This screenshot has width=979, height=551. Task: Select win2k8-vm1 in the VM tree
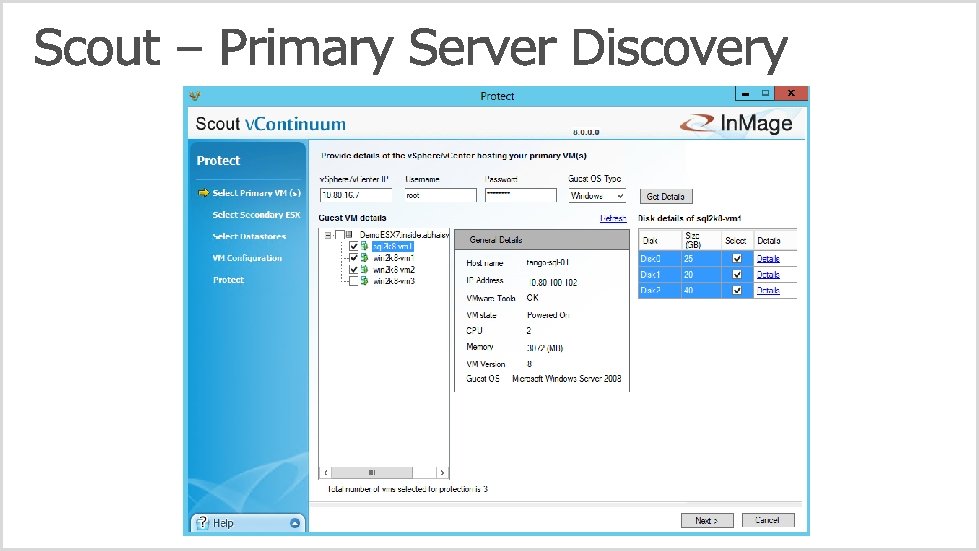[x=394, y=258]
